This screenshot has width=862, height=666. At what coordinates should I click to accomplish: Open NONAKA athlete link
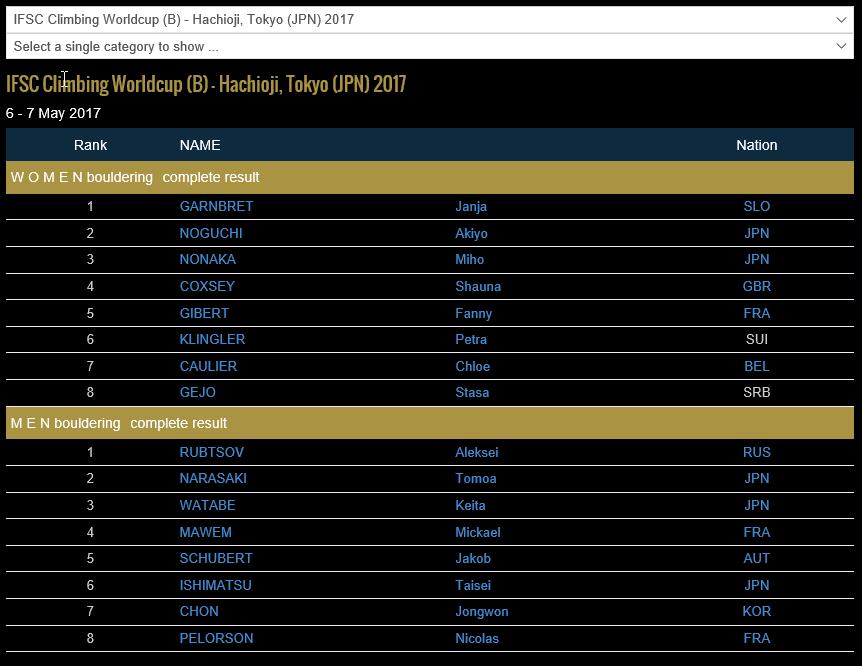[x=207, y=259]
